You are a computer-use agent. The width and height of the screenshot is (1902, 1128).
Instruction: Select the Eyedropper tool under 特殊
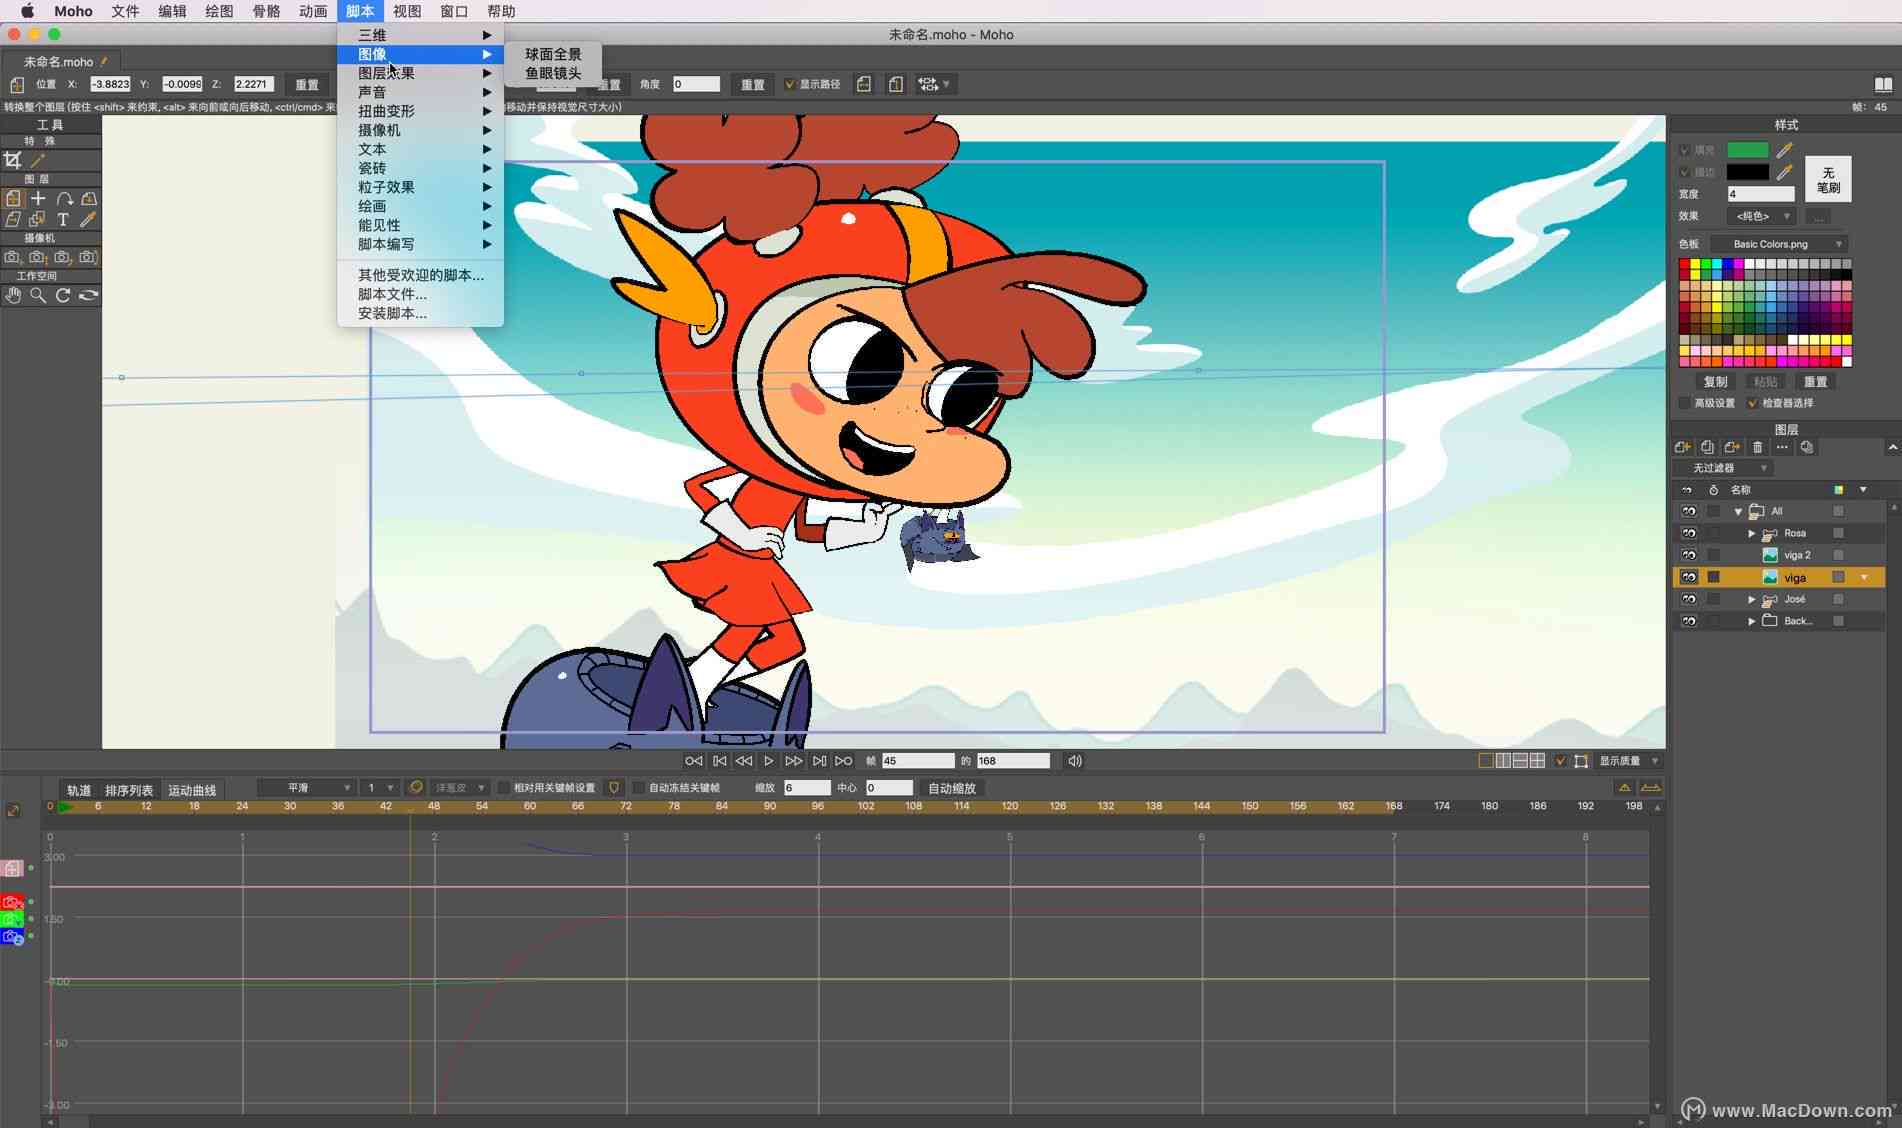tap(38, 160)
